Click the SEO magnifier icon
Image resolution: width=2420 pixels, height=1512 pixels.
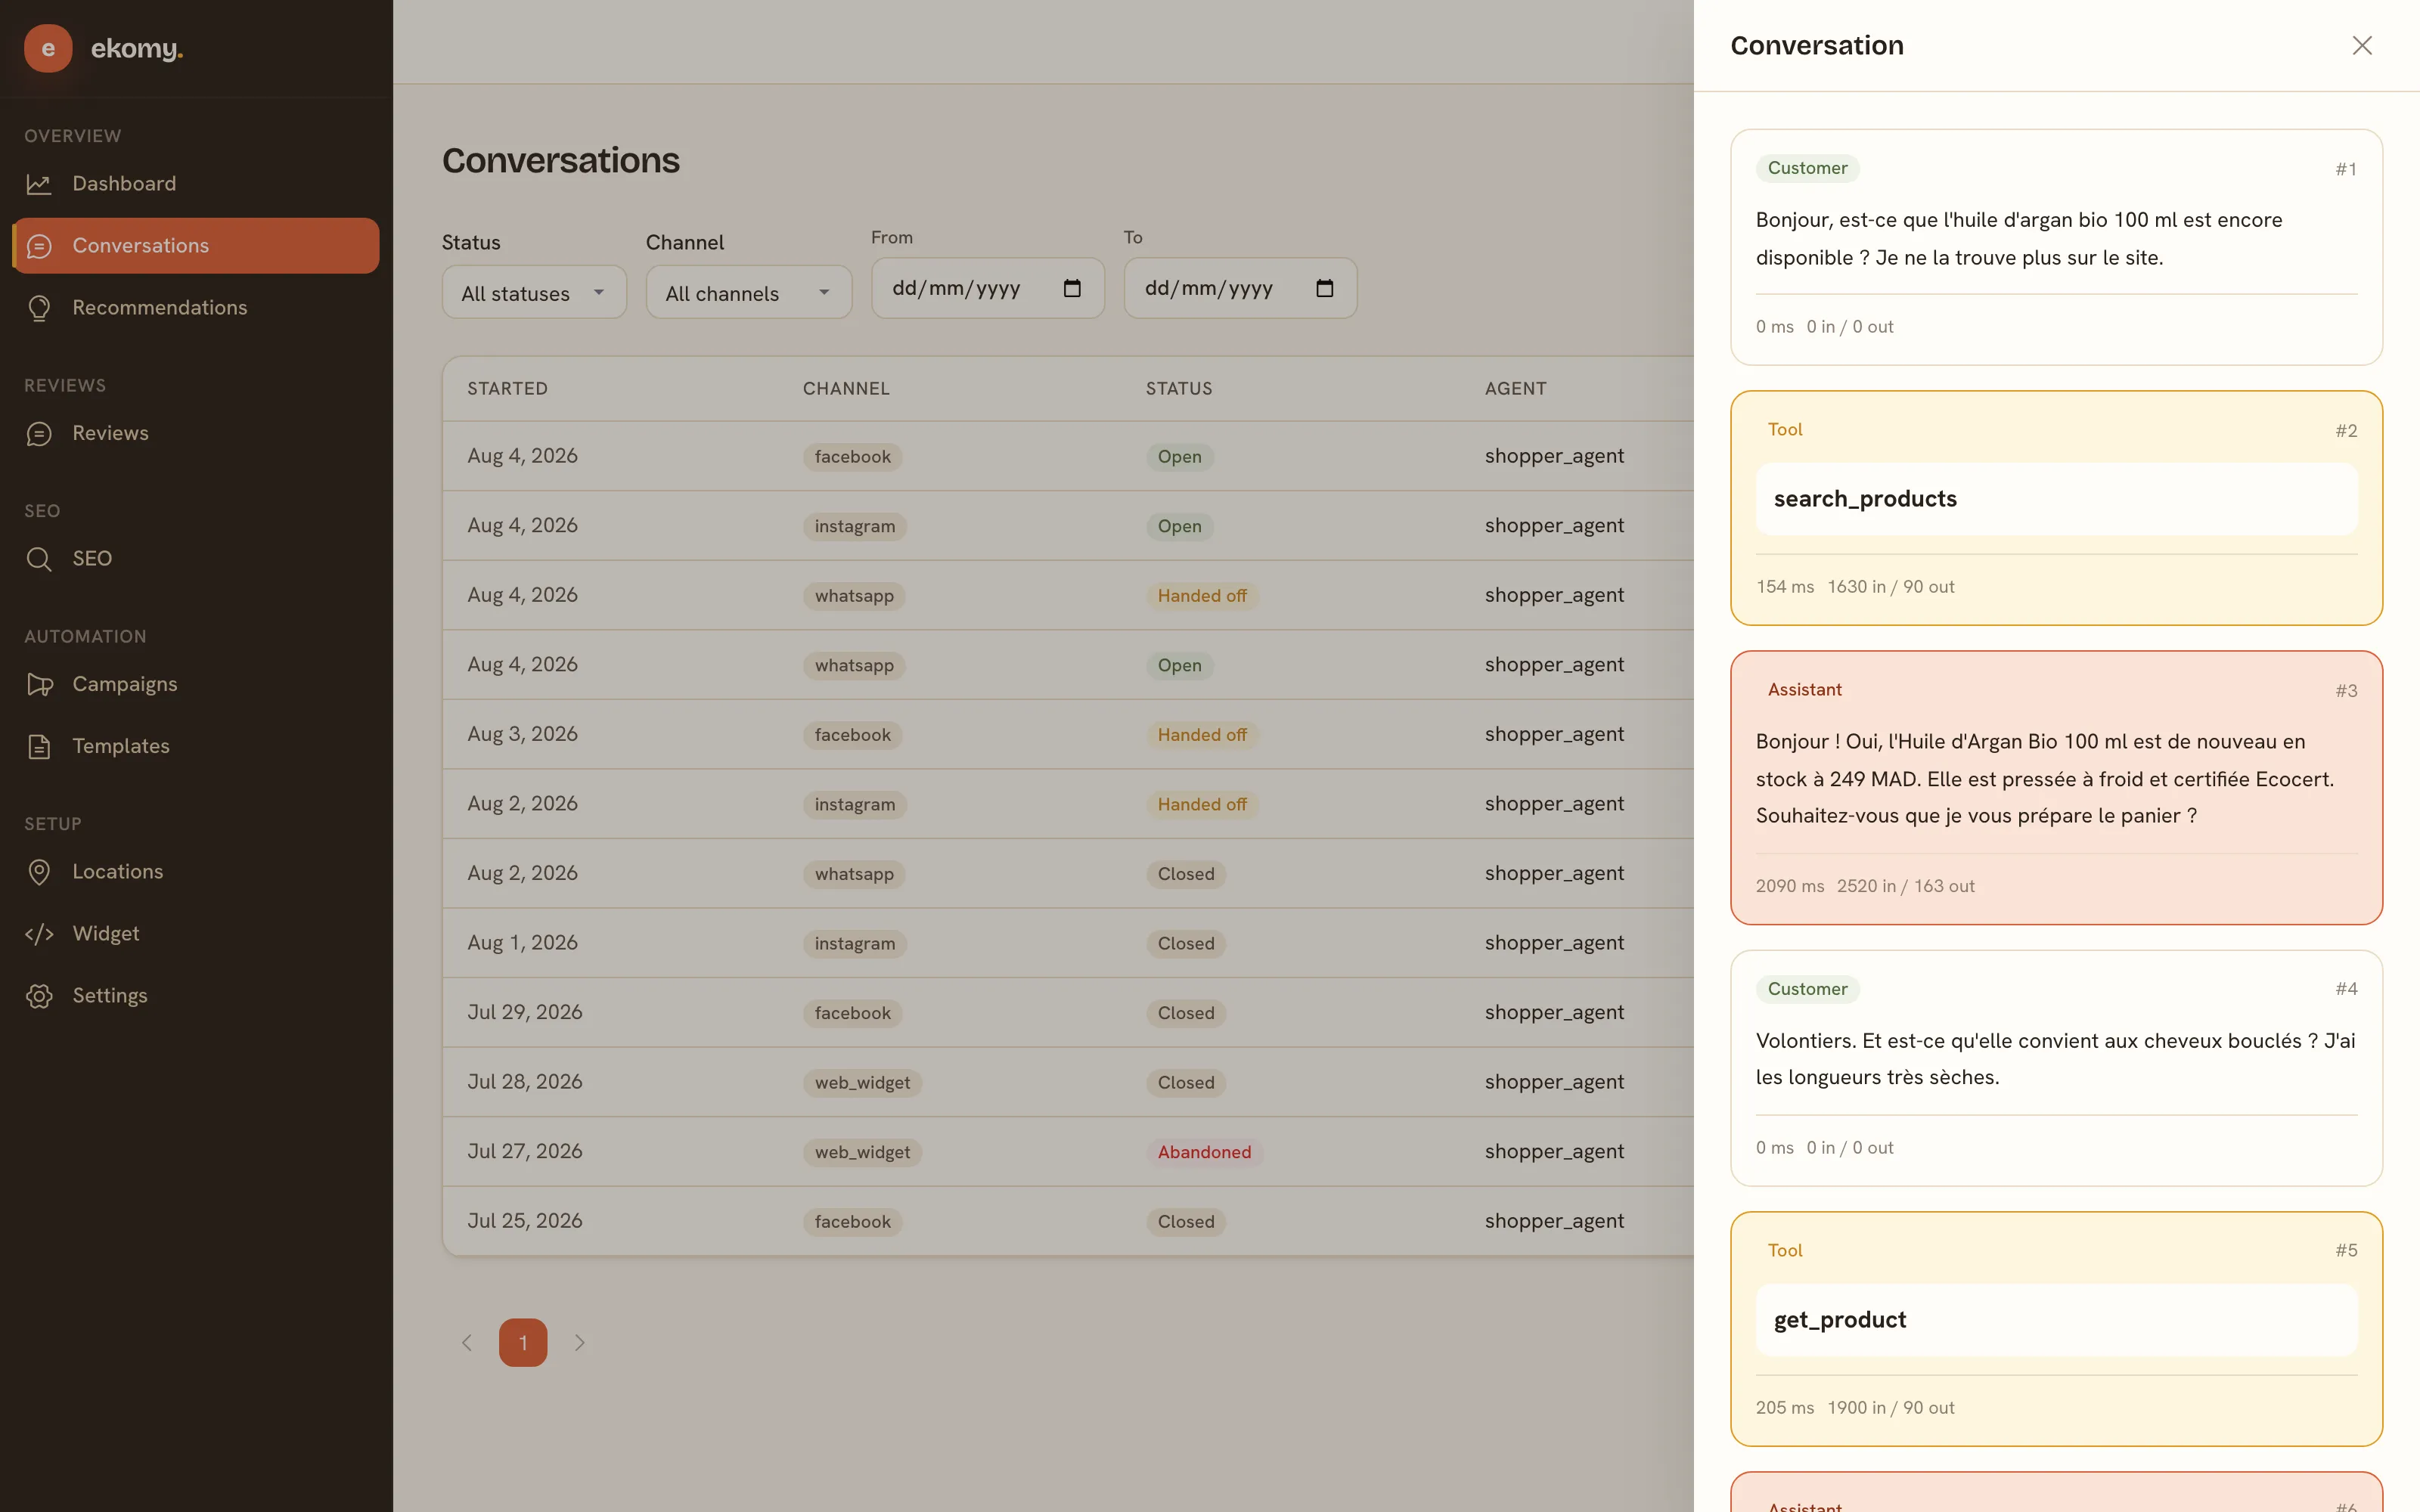click(x=39, y=559)
